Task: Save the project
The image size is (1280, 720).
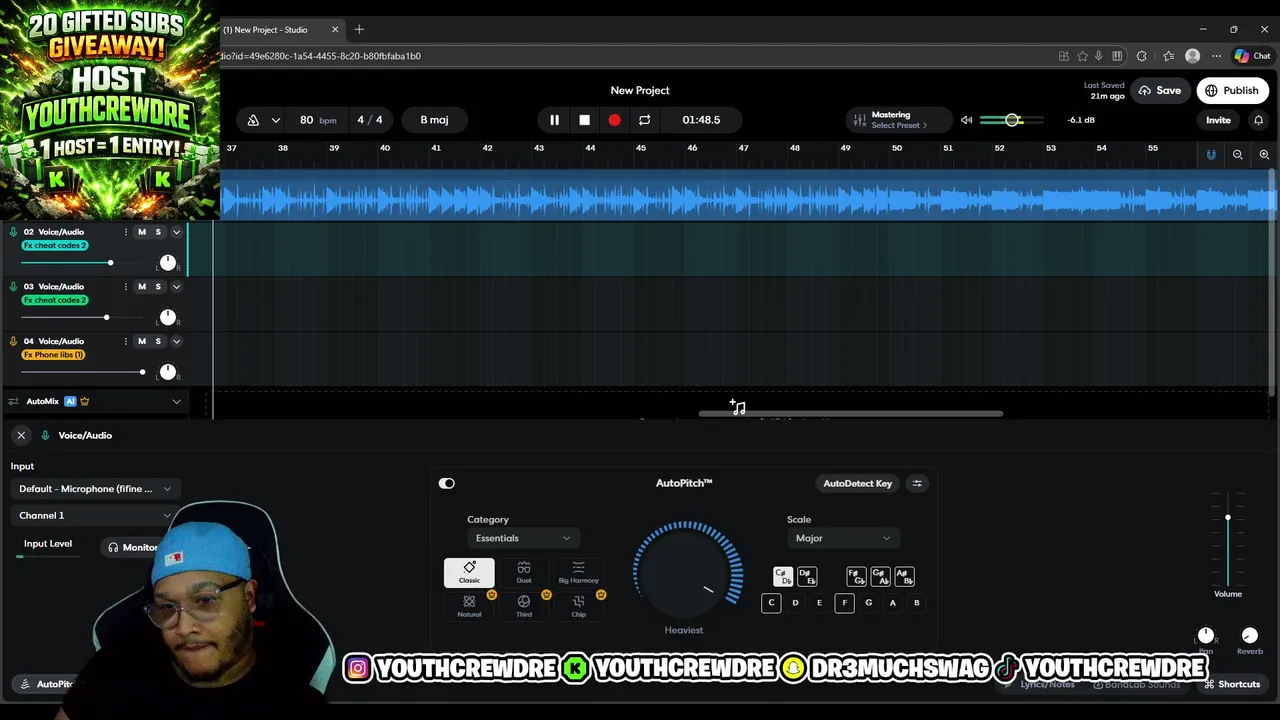Action: [1159, 91]
